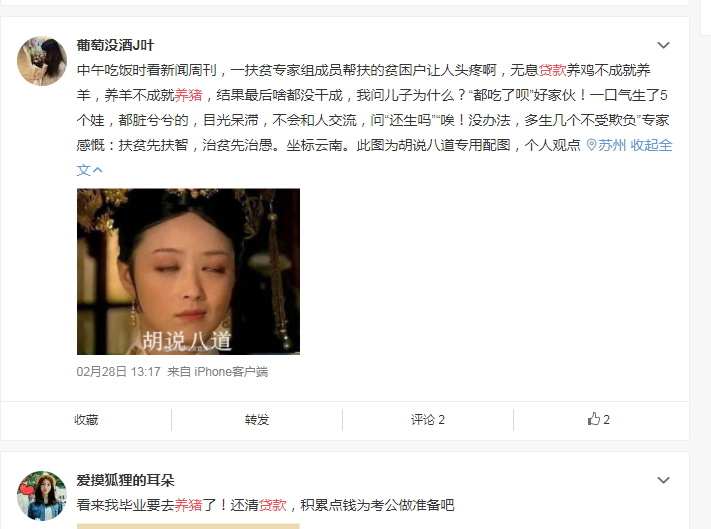711x529 pixels.
Task: Click 转发 to repost
Action: pyautogui.click(x=257, y=420)
